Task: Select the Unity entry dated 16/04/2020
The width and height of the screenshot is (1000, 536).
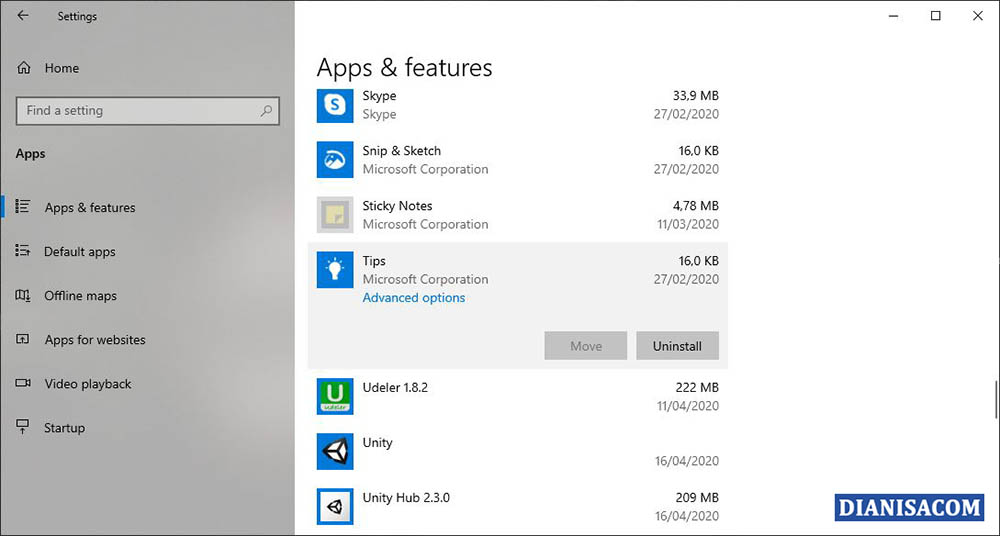Action: (518, 452)
